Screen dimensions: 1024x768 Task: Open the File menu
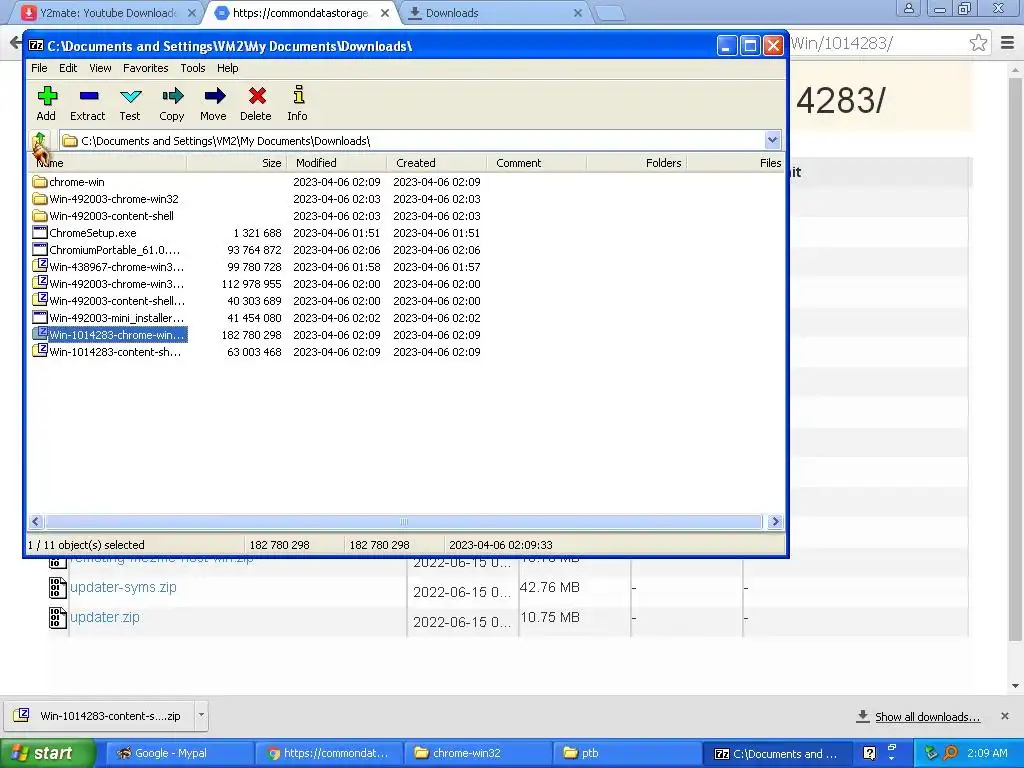[39, 68]
